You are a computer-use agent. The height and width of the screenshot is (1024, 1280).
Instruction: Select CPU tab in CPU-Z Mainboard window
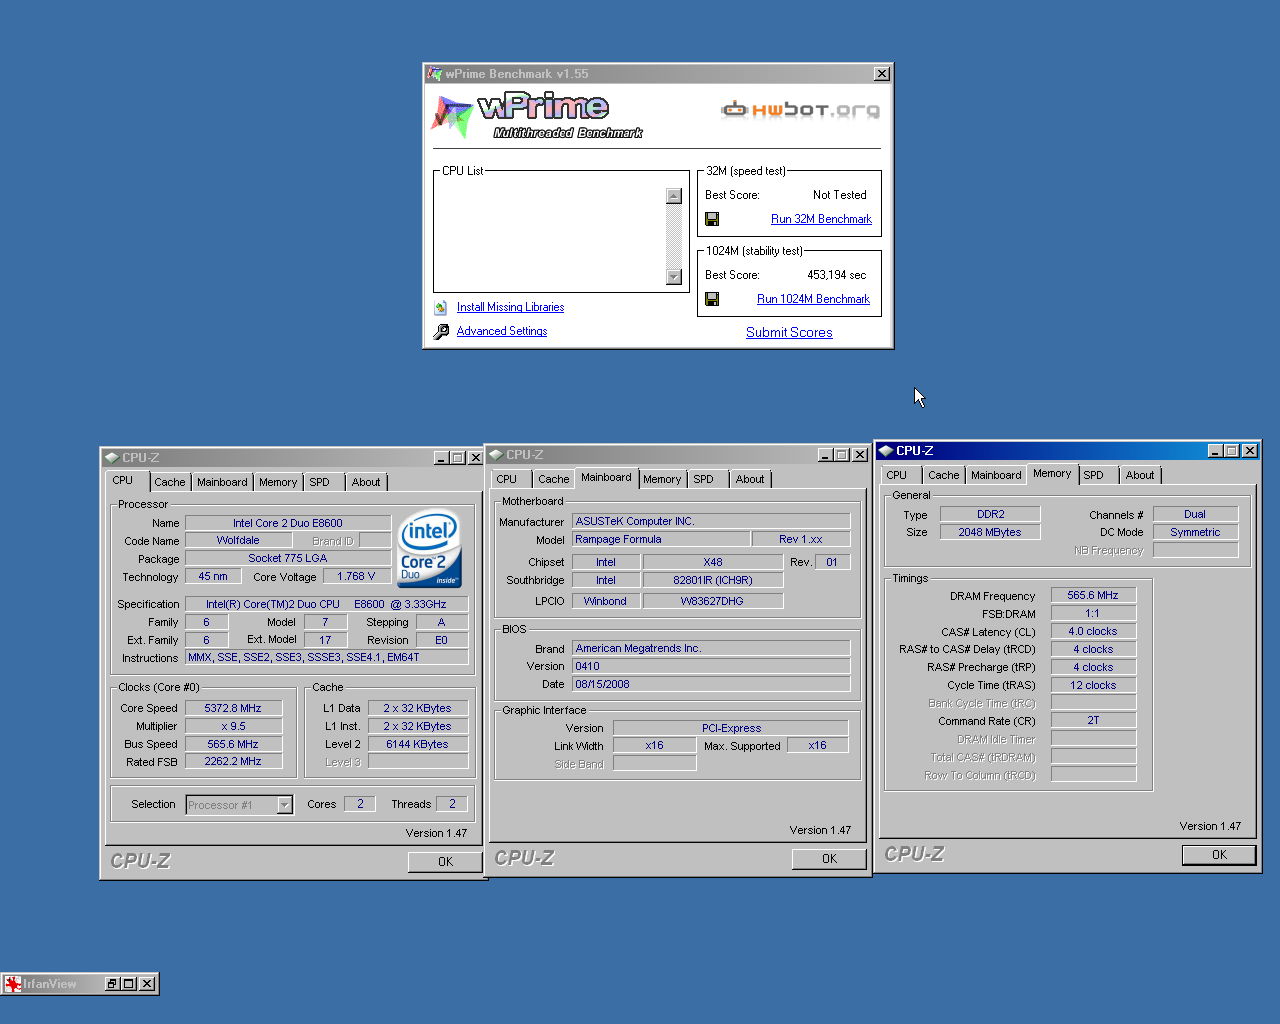coord(507,479)
